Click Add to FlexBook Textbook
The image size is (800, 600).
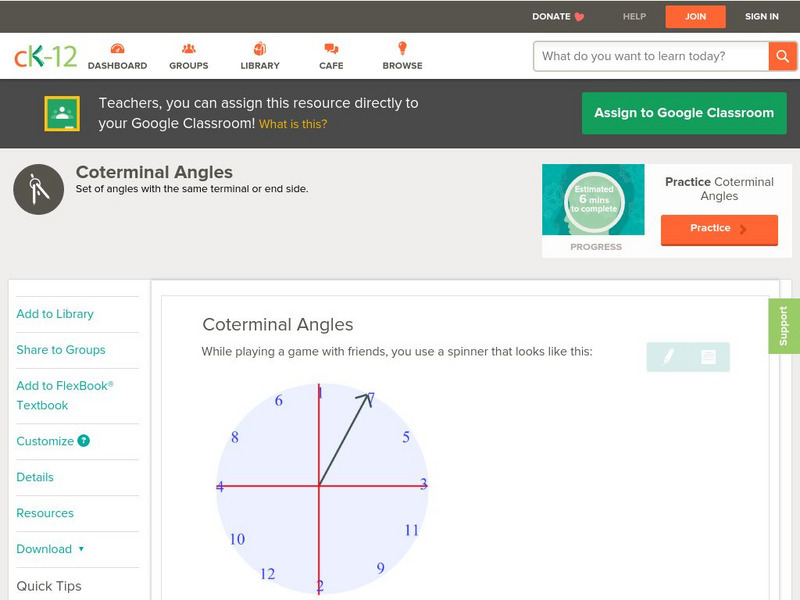coord(65,395)
